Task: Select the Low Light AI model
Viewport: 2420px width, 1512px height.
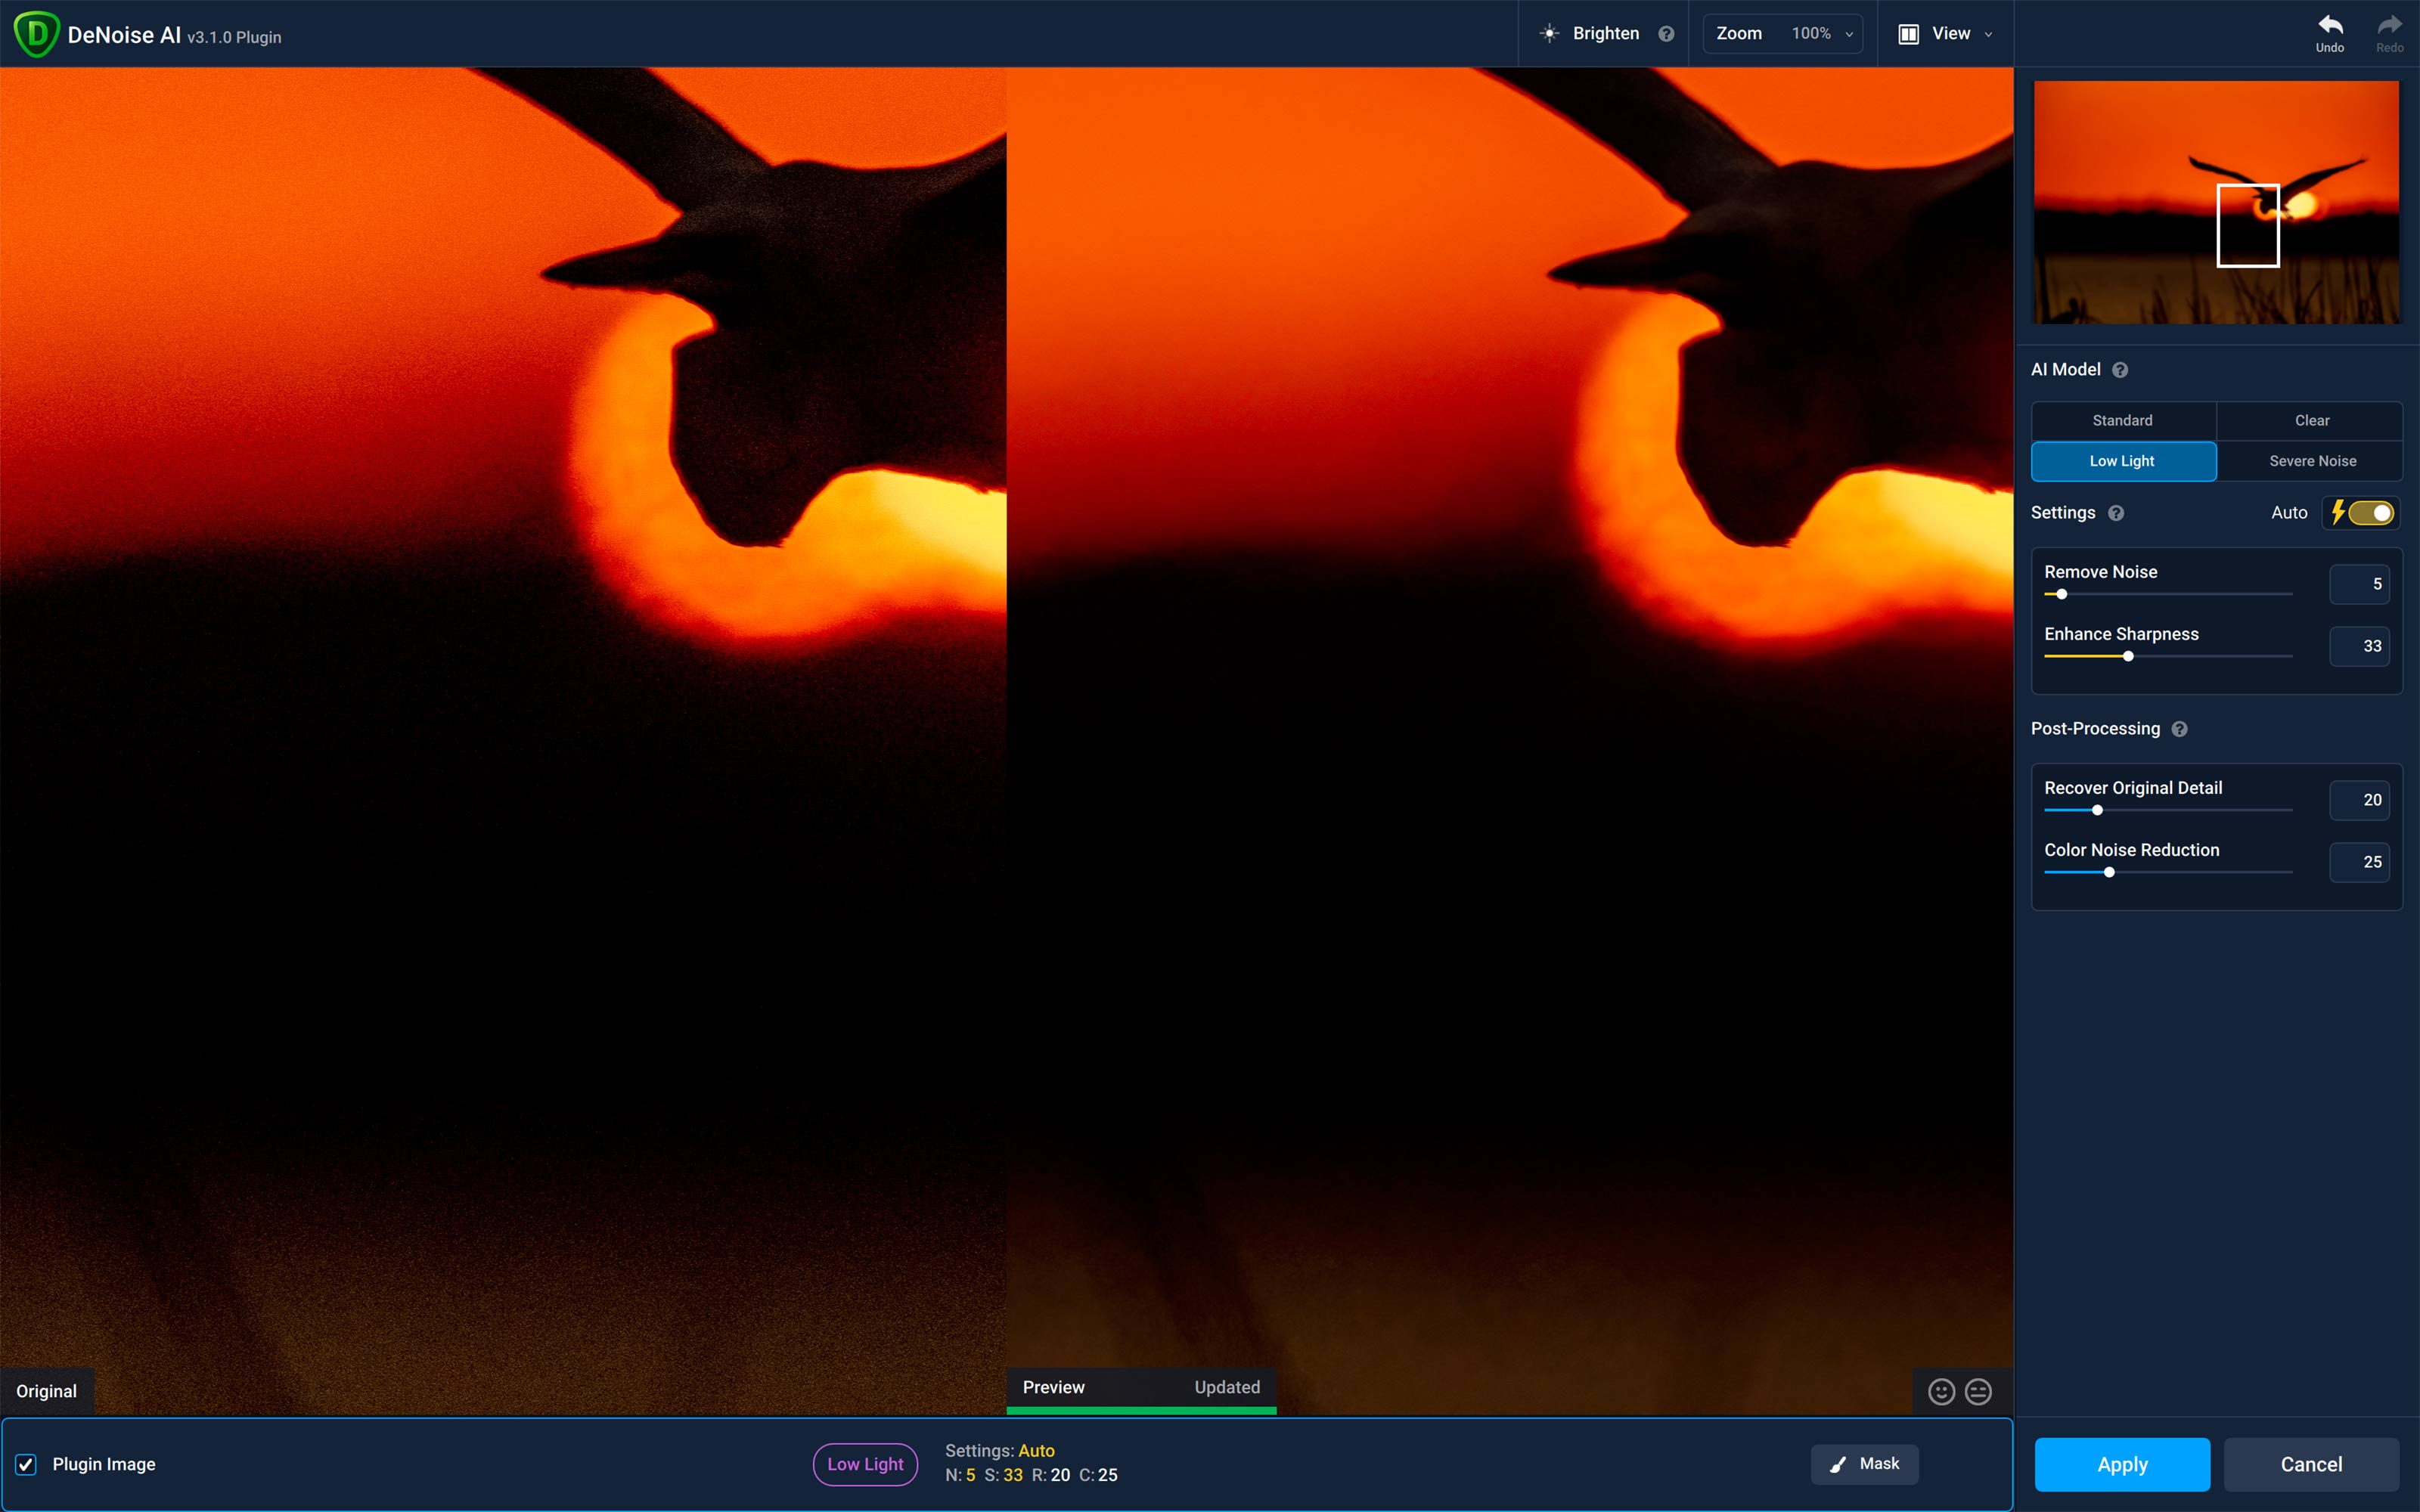Action: click(2123, 461)
